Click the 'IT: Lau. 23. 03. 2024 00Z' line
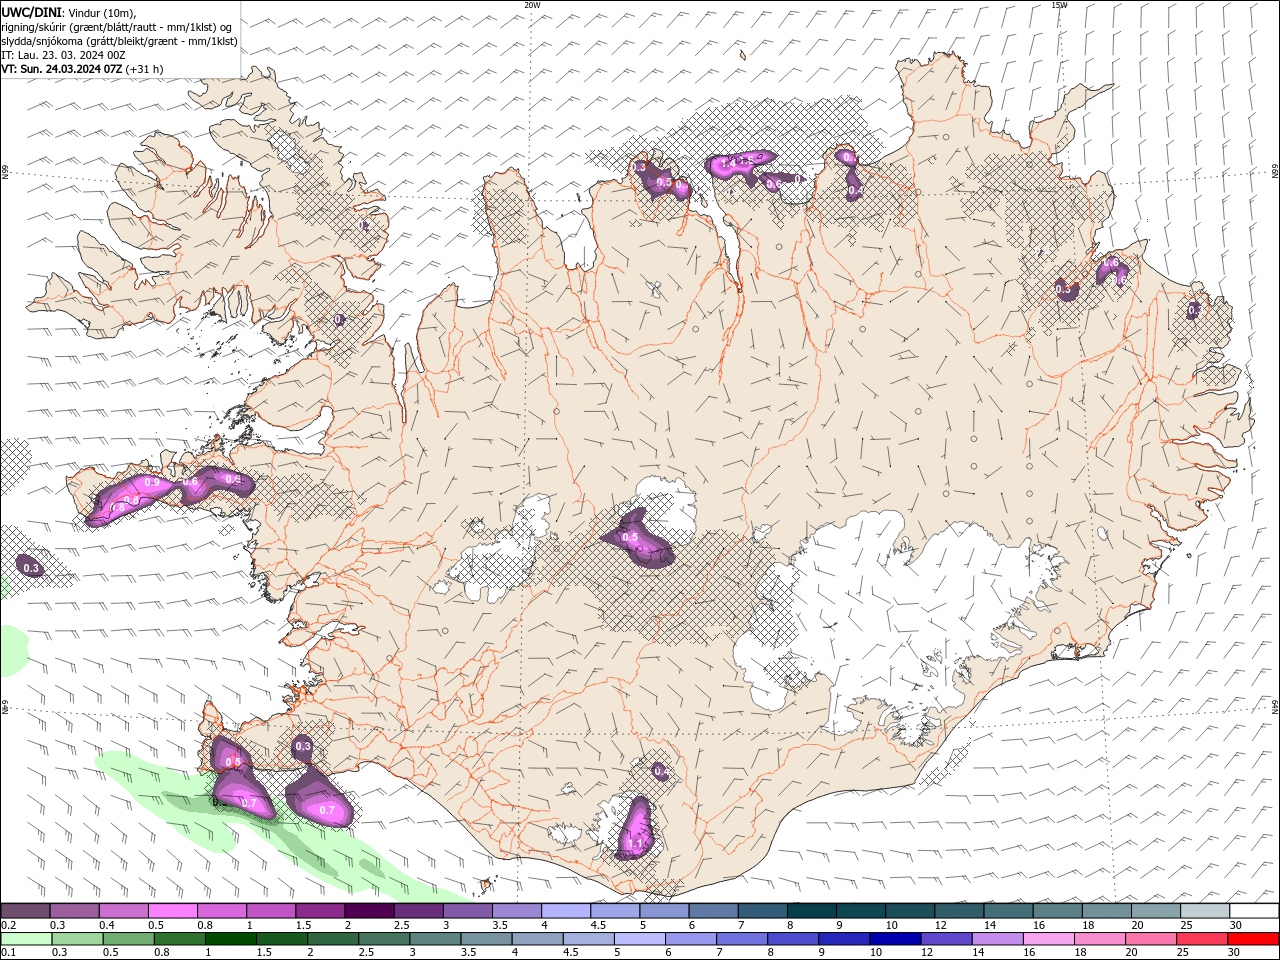 (x=64, y=55)
